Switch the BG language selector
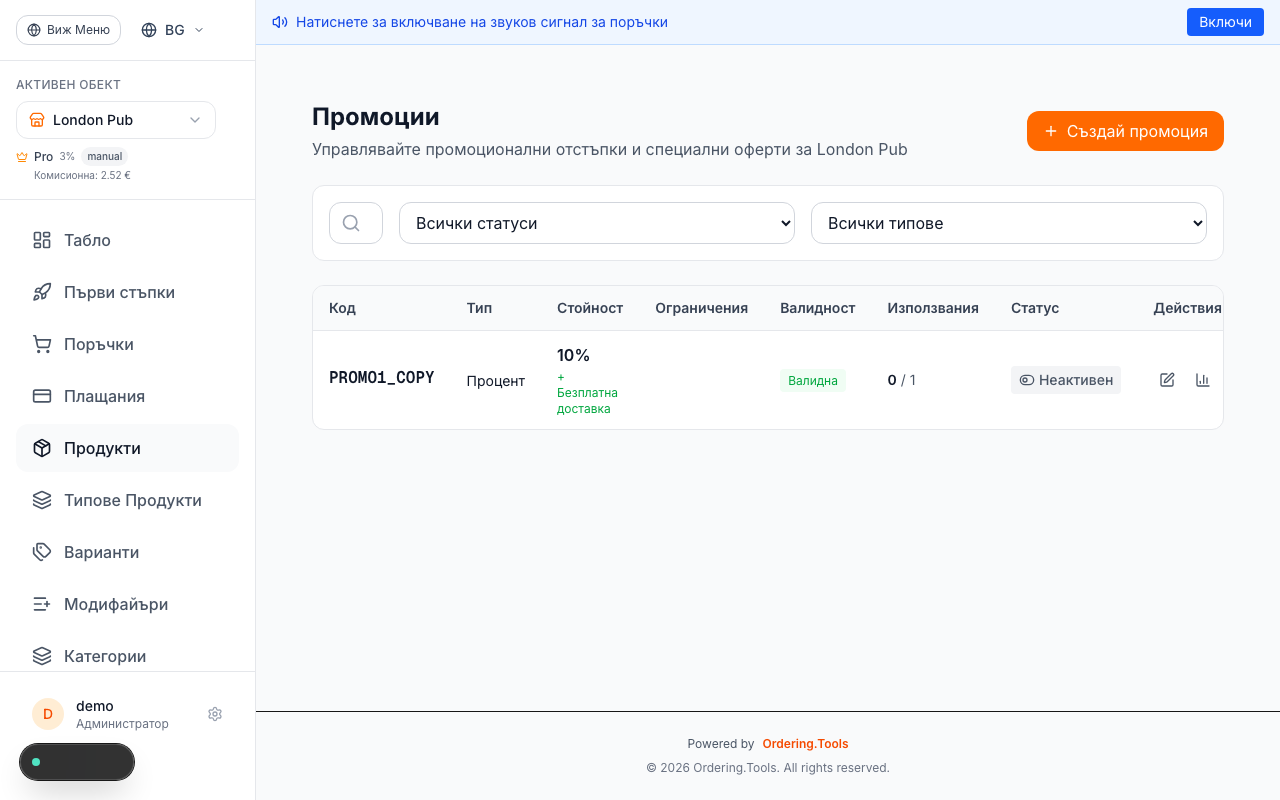The width and height of the screenshot is (1280, 800). pos(171,30)
